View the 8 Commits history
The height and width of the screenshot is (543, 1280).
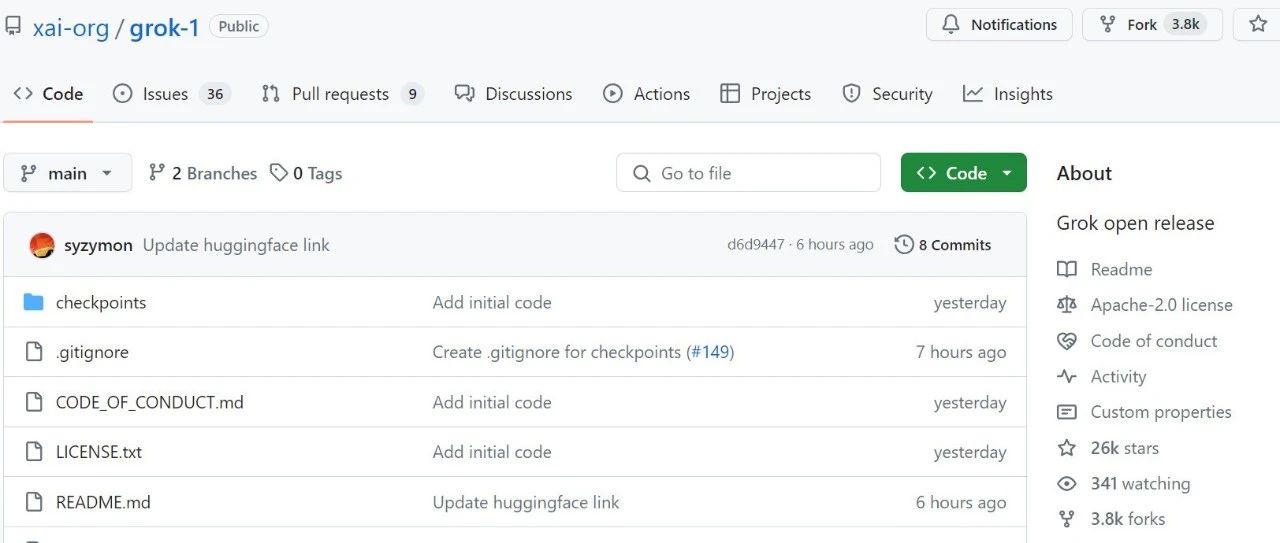943,245
